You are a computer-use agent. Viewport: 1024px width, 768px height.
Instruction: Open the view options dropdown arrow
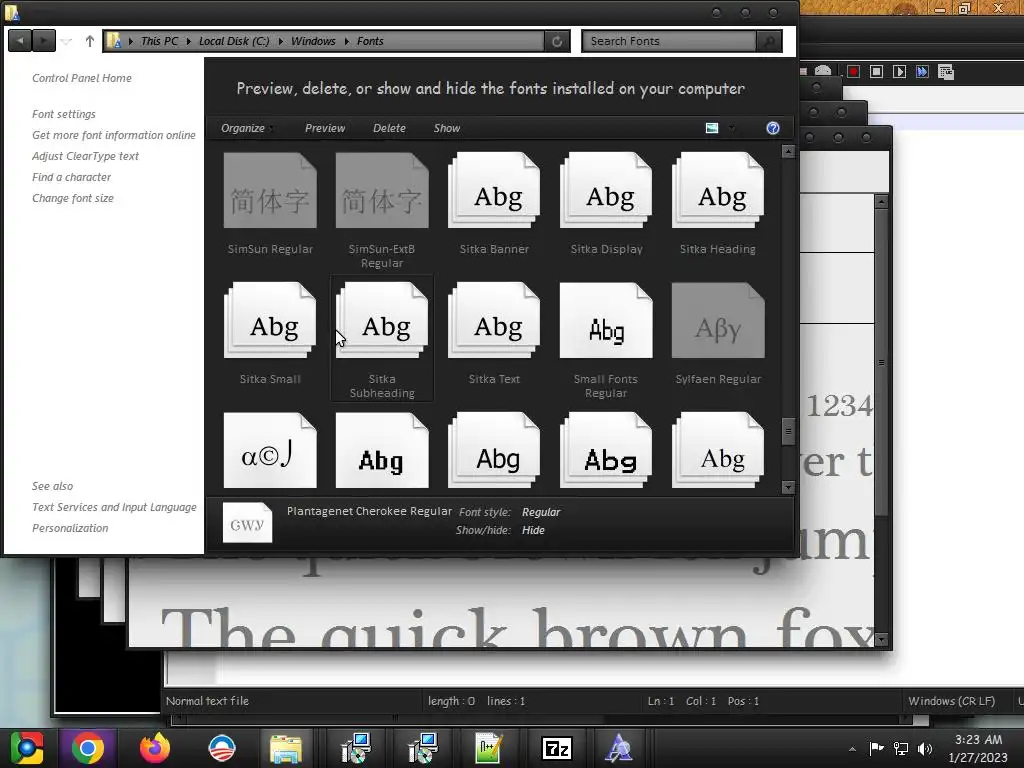click(x=731, y=128)
